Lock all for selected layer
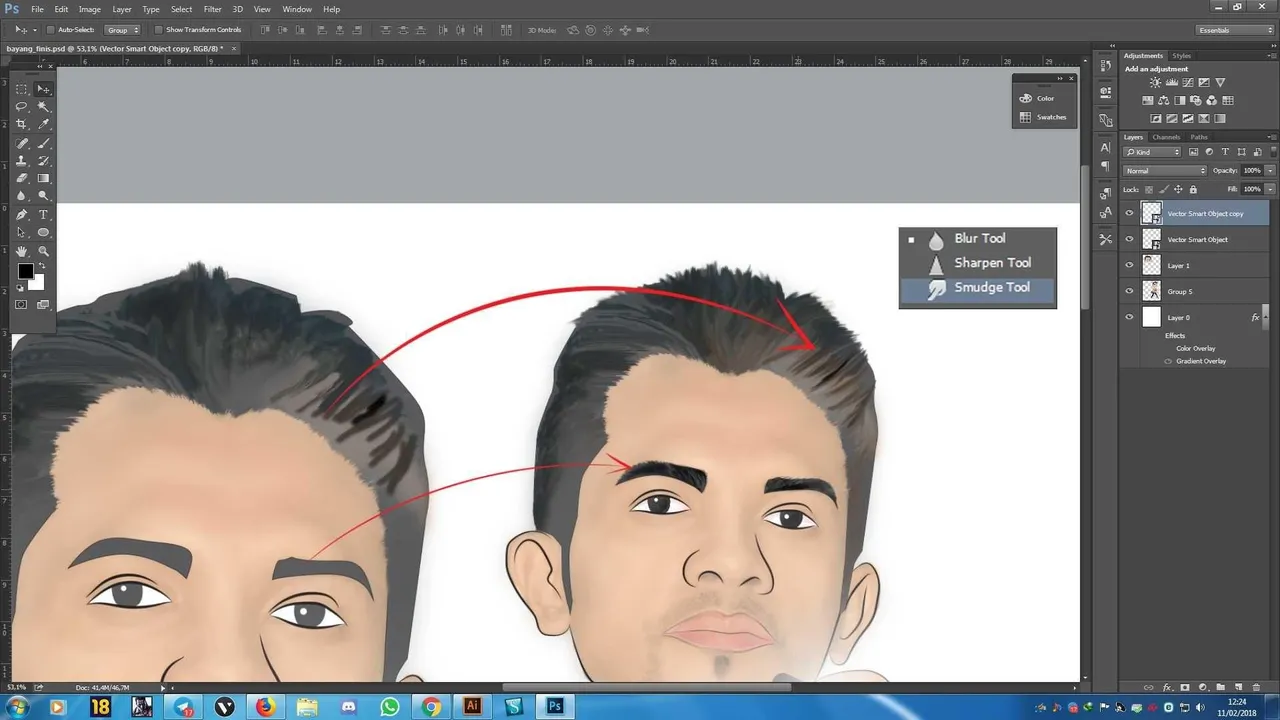The image size is (1280, 720). point(1194,189)
